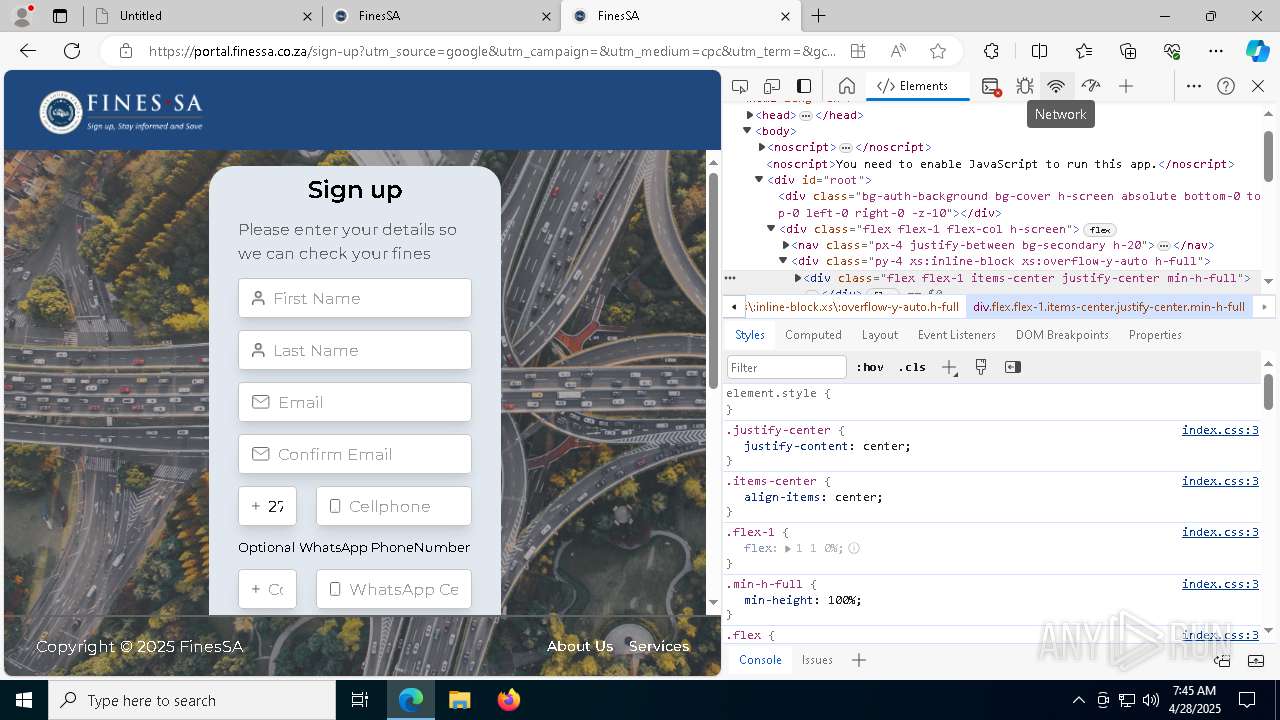This screenshot has height=720, width=1280.
Task: Click the Last Name input field
Action: point(355,350)
